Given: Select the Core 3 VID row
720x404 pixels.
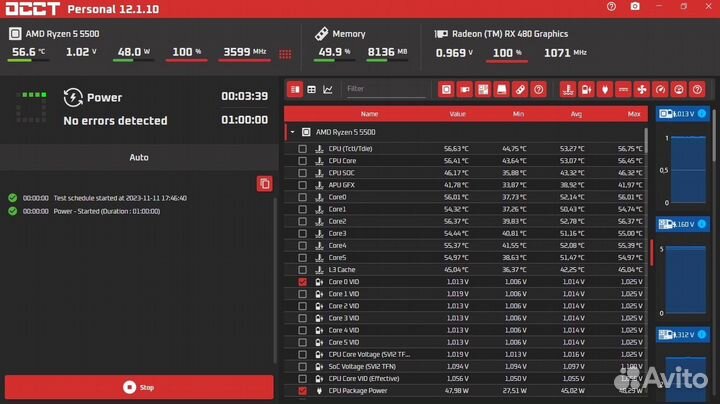Looking at the screenshot, I should click(466, 318).
